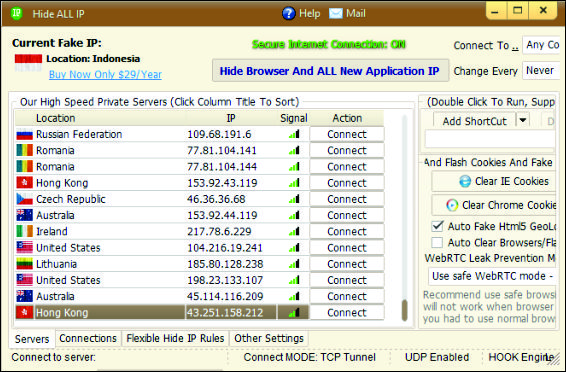This screenshot has height=372, width=566.
Task: Click the Lithuania flag icon
Action: tap(25, 264)
